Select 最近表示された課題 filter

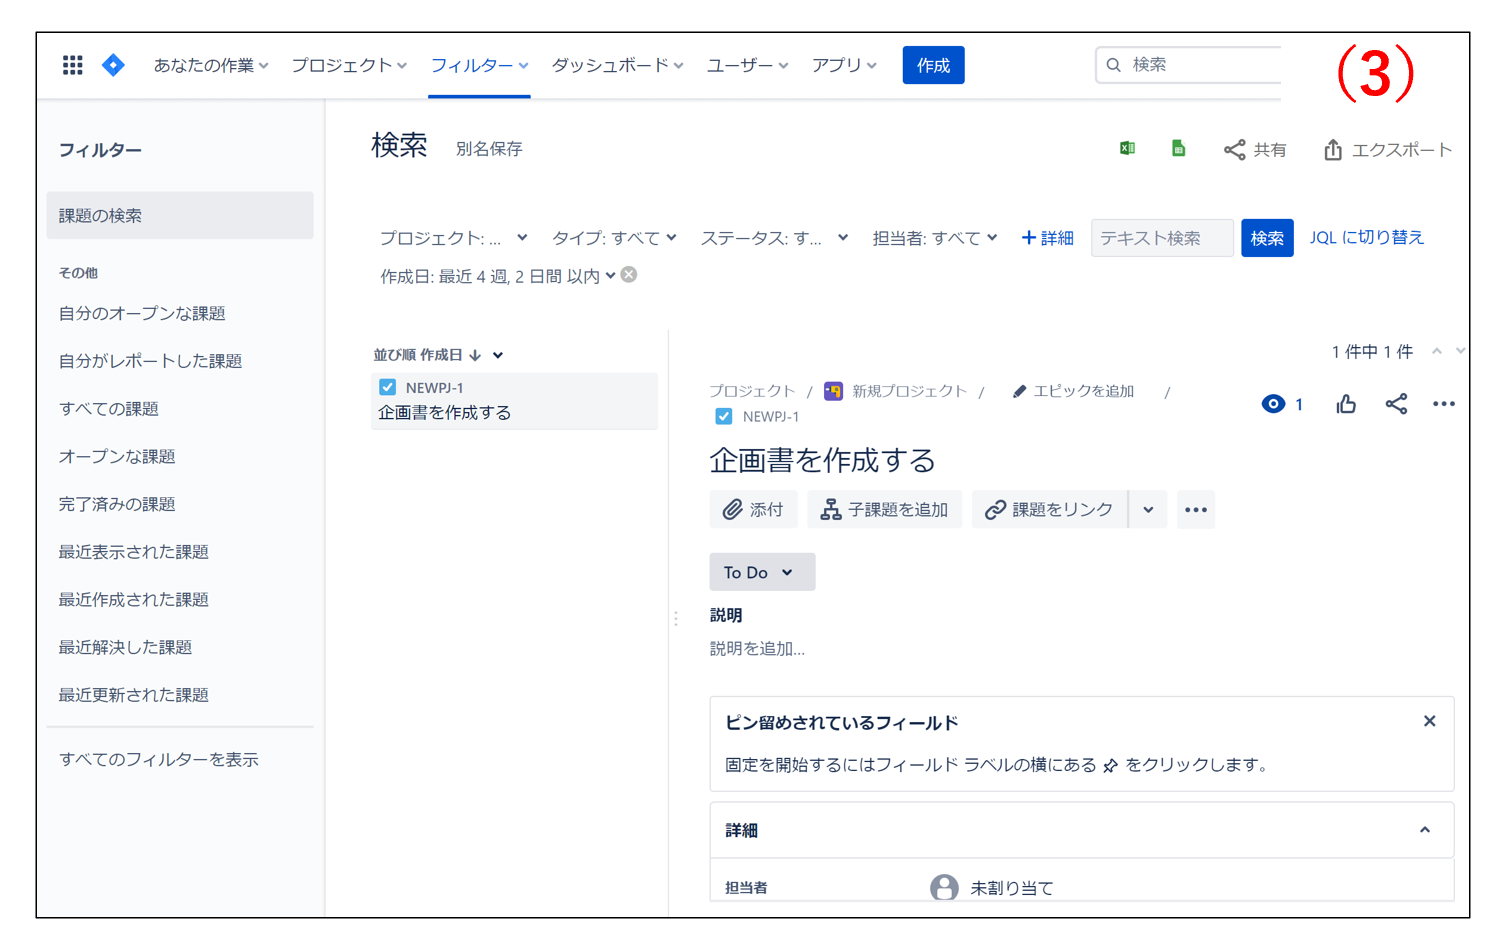pyautogui.click(x=133, y=552)
